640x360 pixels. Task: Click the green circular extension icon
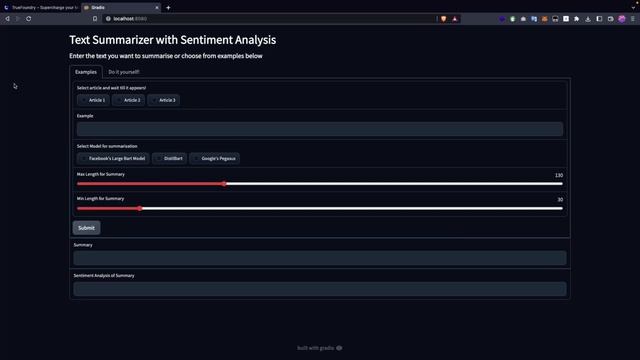pos(513,19)
